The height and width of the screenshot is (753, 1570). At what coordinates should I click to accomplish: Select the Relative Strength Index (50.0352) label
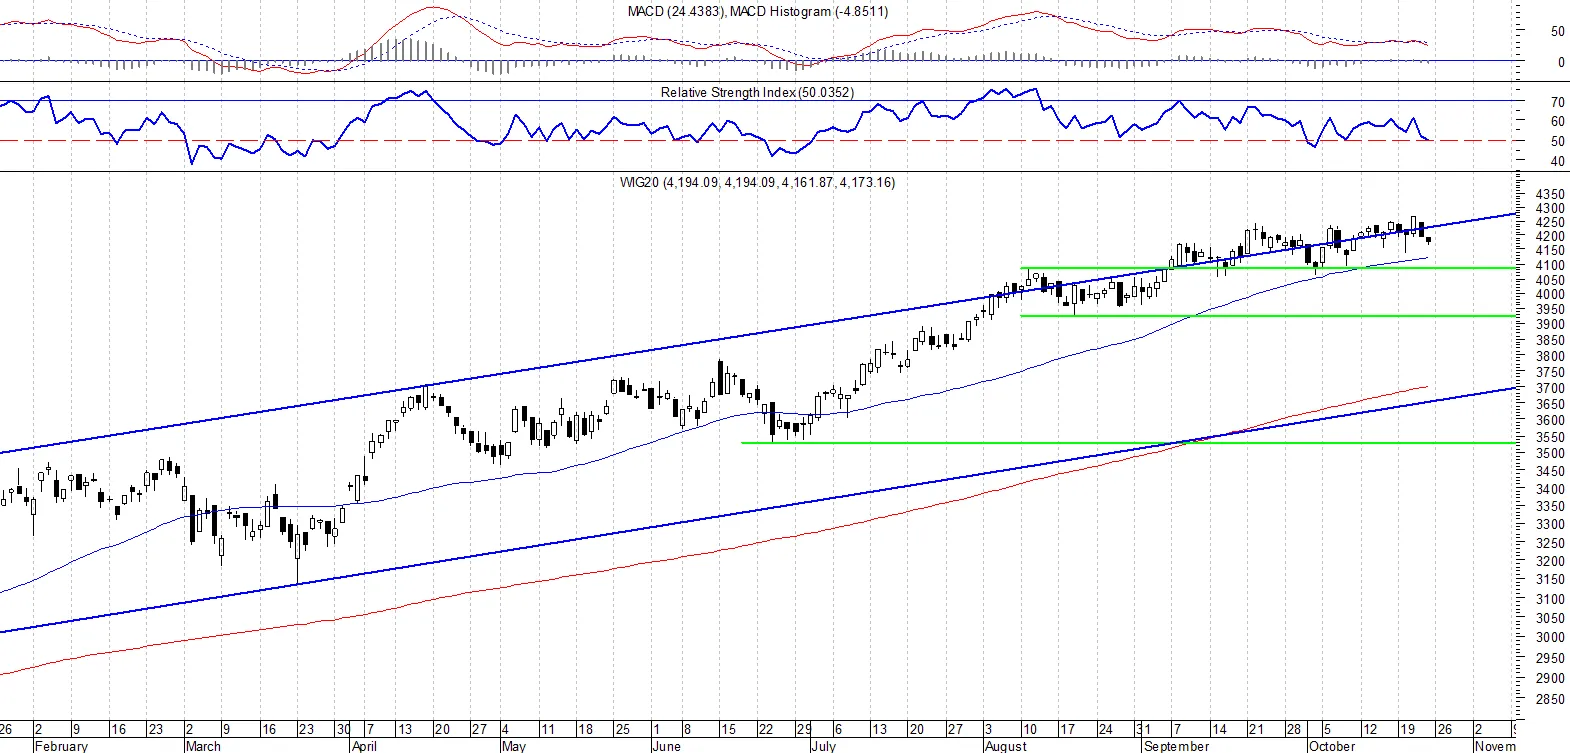tap(757, 92)
